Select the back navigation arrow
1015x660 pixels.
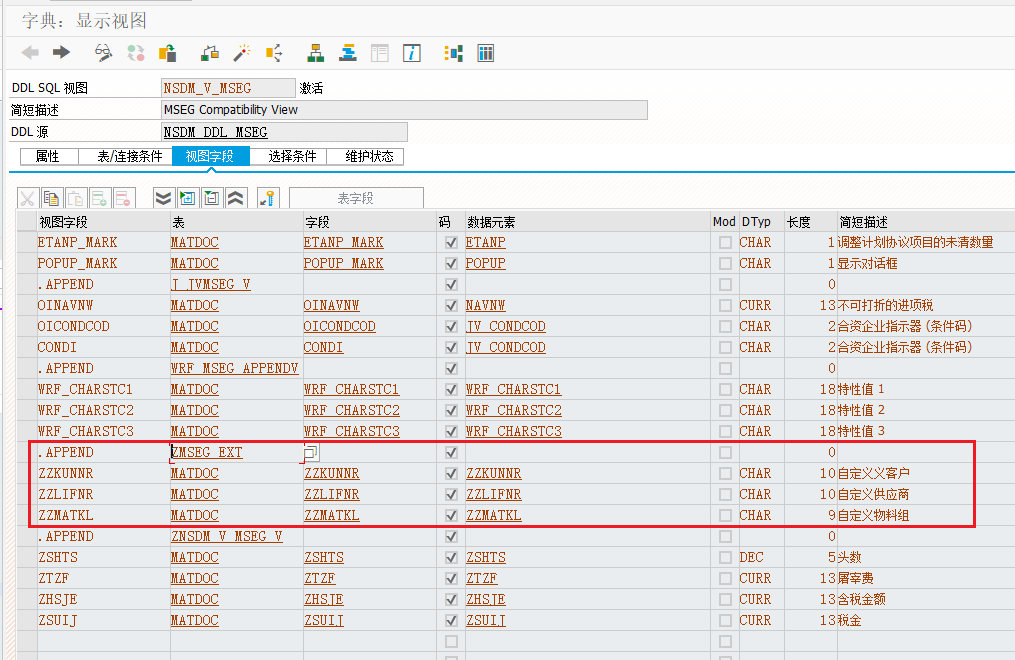pos(30,54)
